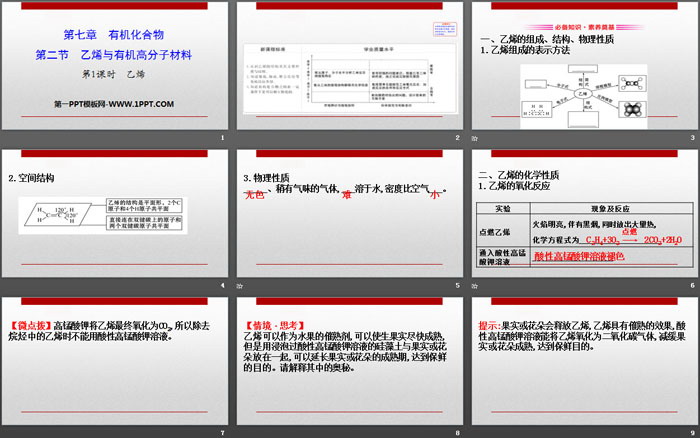This screenshot has width=700, height=438.
Task: Open slide 1 title thumbnail 第七章 有机化合物
Action: pos(113,32)
